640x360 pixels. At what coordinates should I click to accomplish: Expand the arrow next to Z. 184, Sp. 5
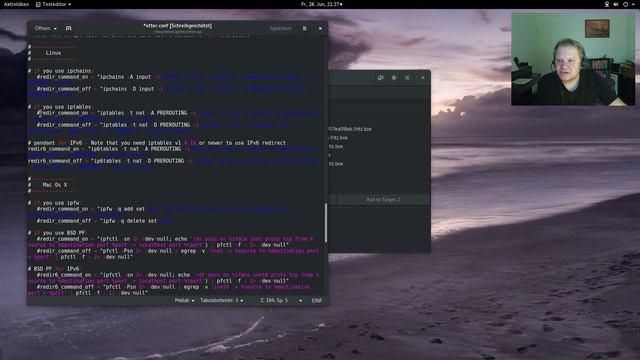point(300,300)
